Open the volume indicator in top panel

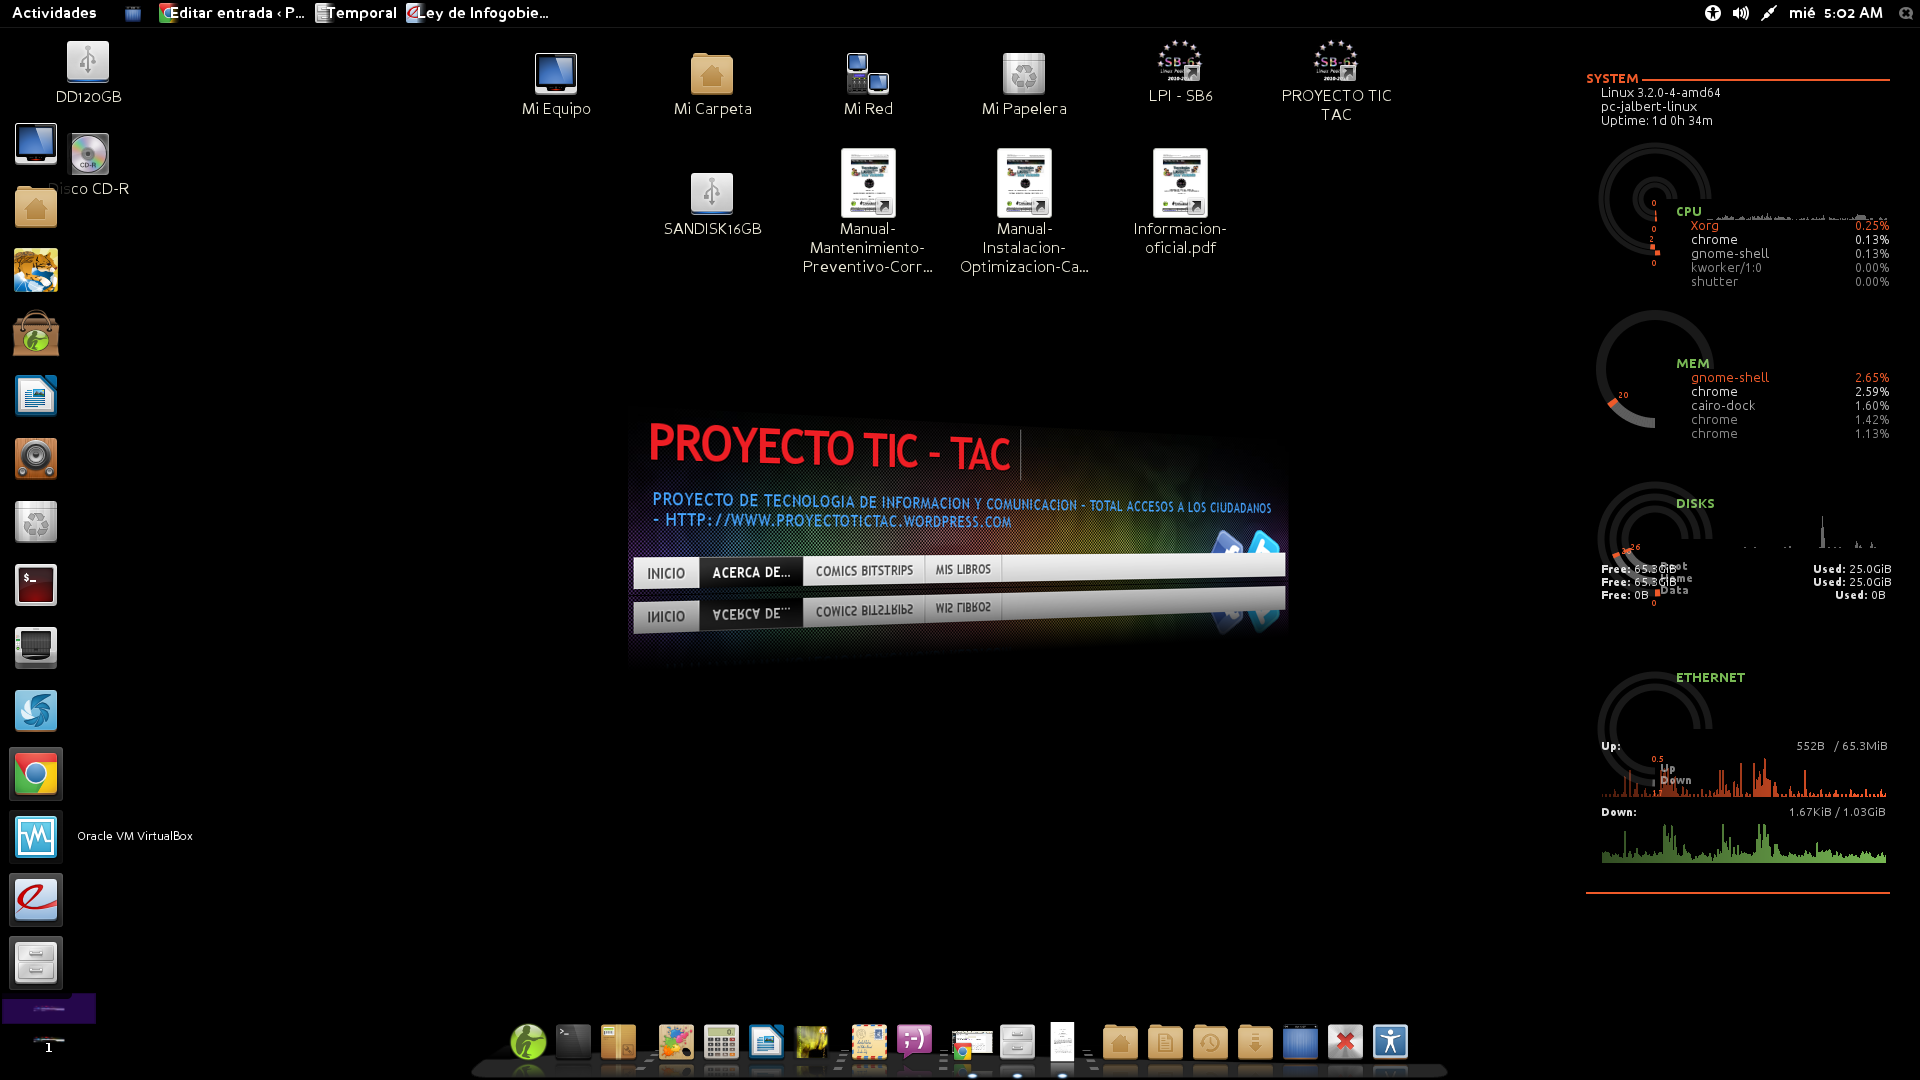pos(1741,13)
